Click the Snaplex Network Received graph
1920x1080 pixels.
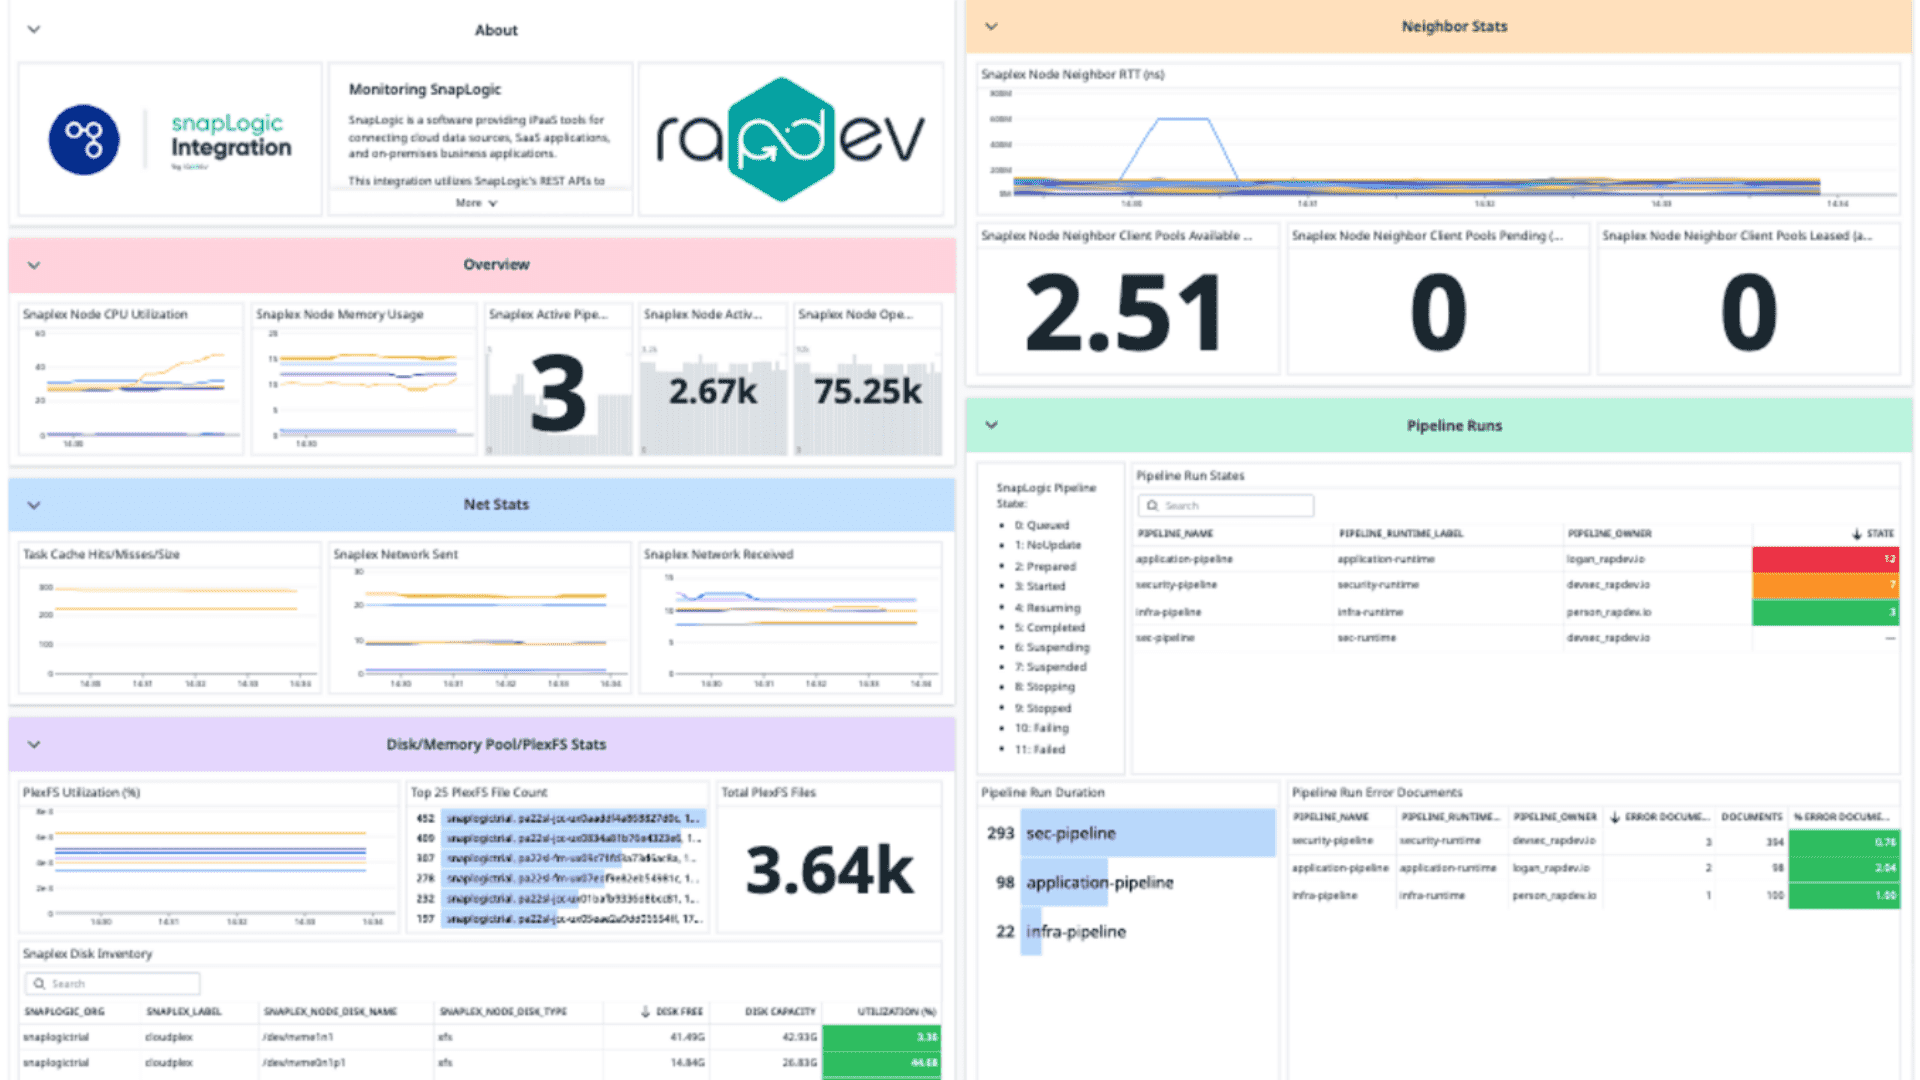coord(791,628)
